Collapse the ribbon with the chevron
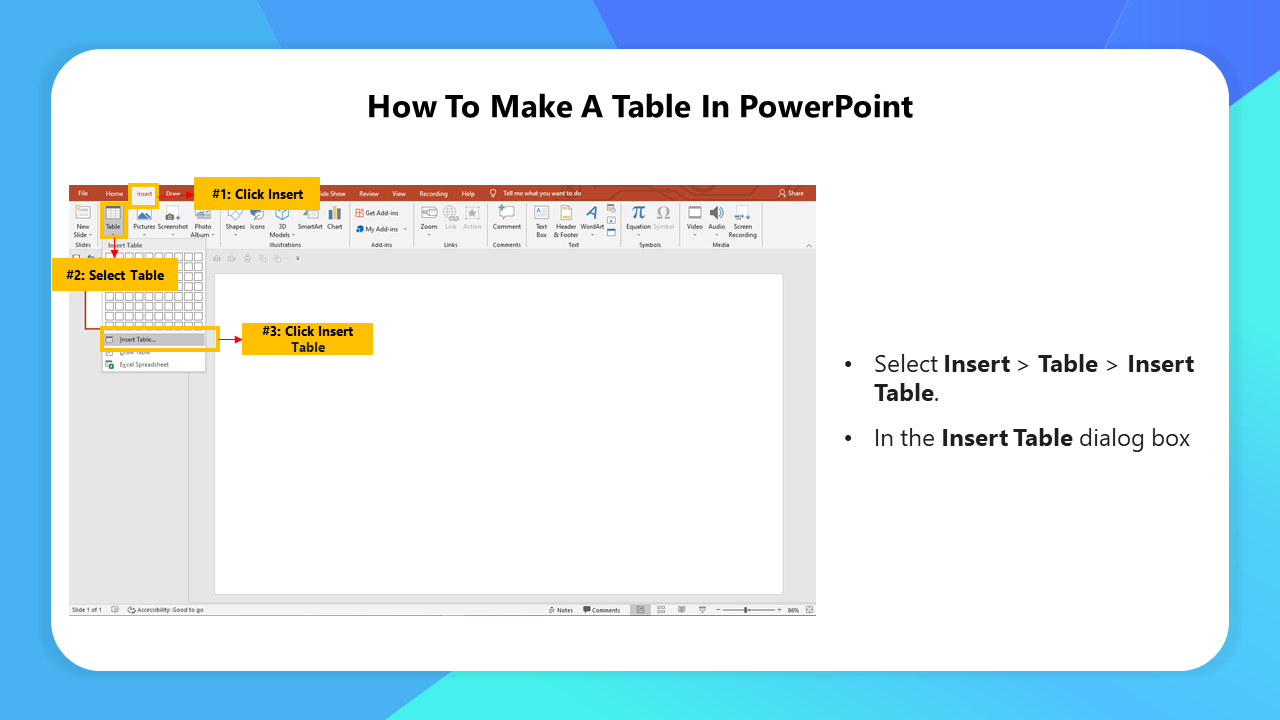This screenshot has height=720, width=1280. (809, 245)
